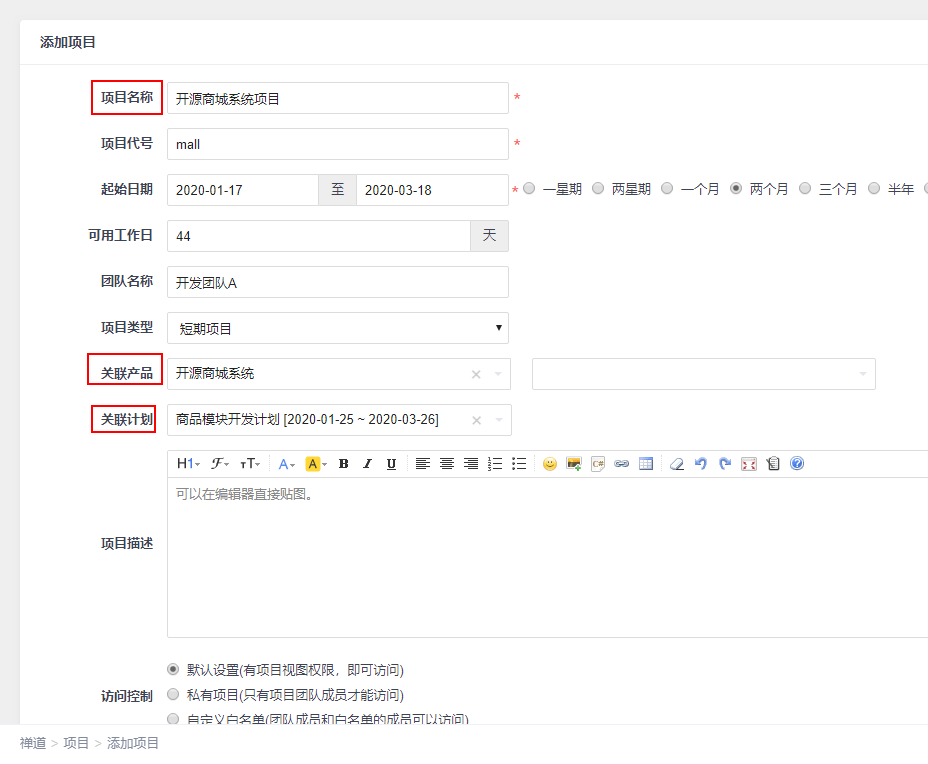928x764 pixels.
Task: Insert image into description
Action: pos(574,464)
